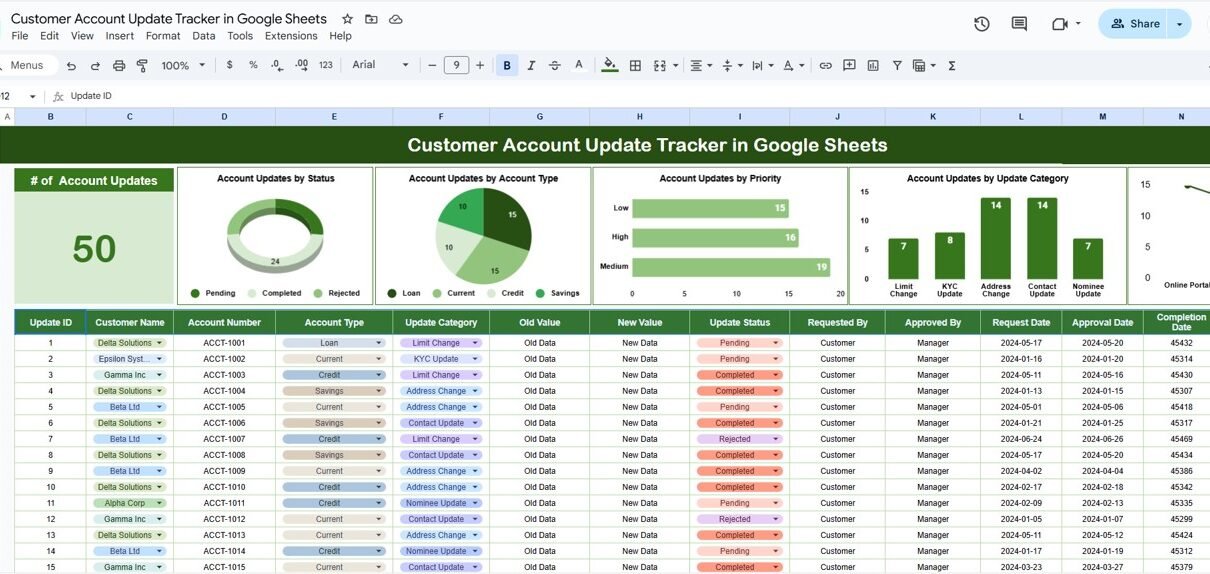
Task: Expand the Loan account type dropdown in row 1
Action: (x=378, y=343)
